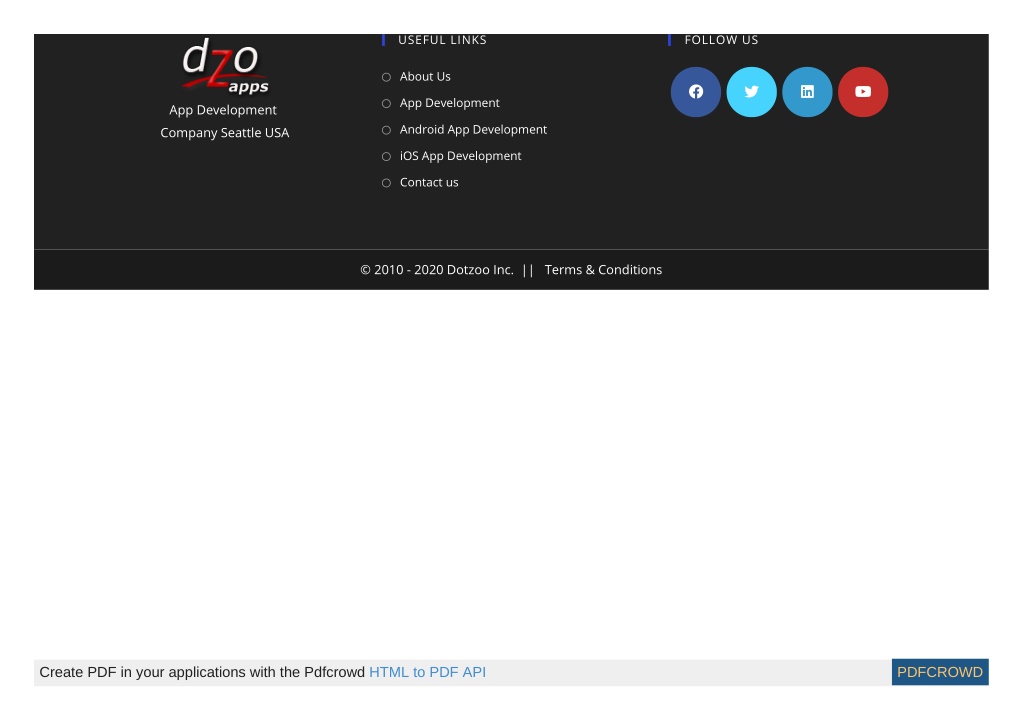Select the FOLLOW US heading text

tap(721, 40)
